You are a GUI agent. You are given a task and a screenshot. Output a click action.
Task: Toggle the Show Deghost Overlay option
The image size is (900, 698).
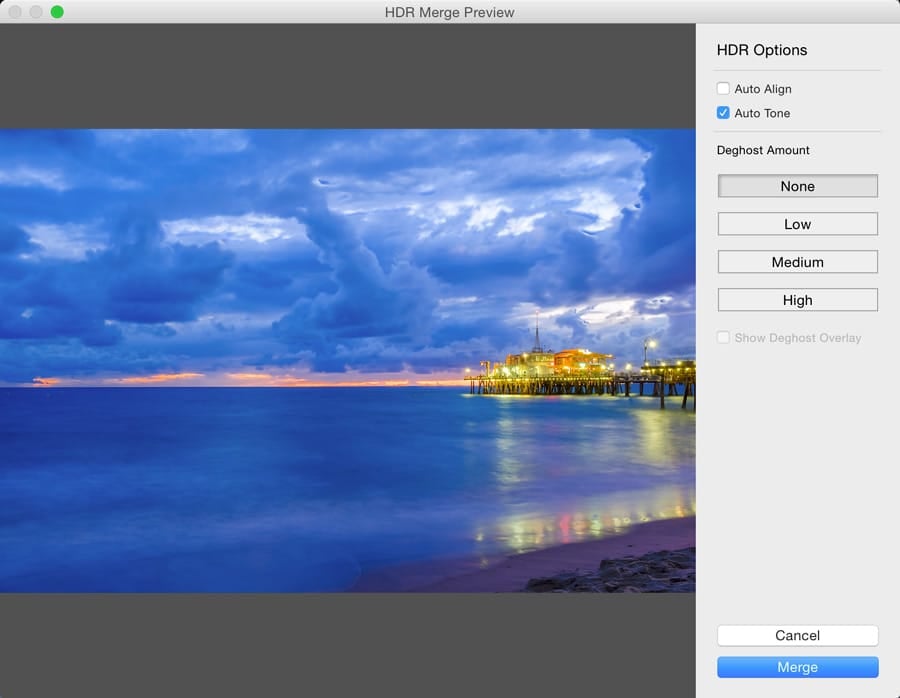point(723,338)
